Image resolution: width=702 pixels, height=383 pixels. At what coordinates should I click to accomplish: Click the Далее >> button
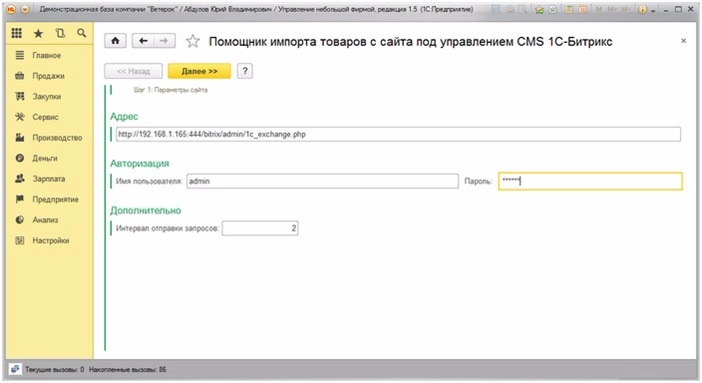tap(200, 71)
